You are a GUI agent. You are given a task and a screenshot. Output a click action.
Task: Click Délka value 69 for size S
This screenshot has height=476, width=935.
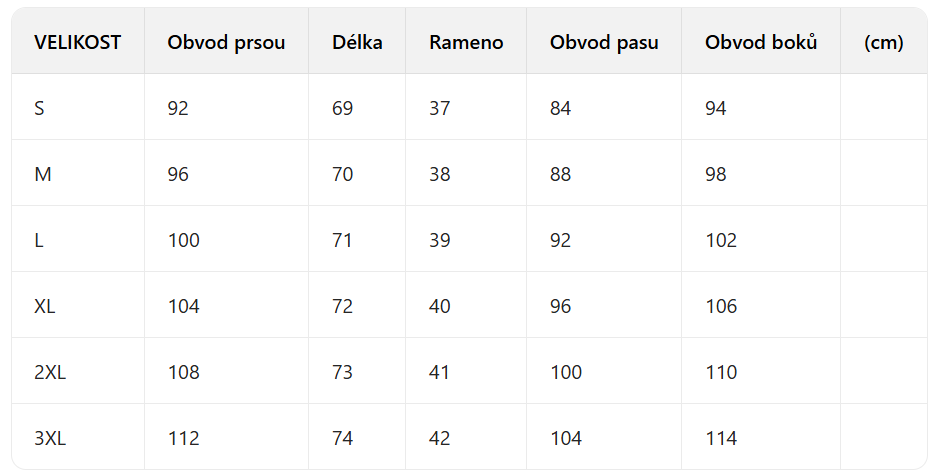[x=343, y=108]
